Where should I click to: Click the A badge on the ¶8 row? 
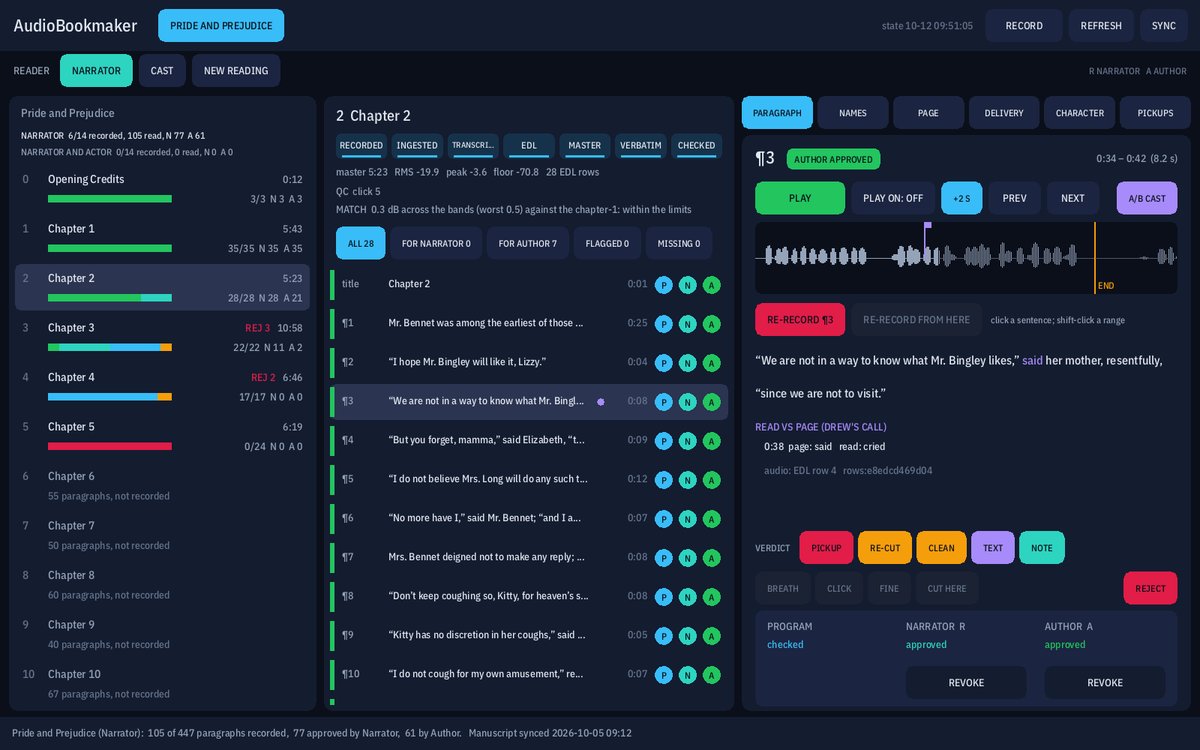pos(711,596)
